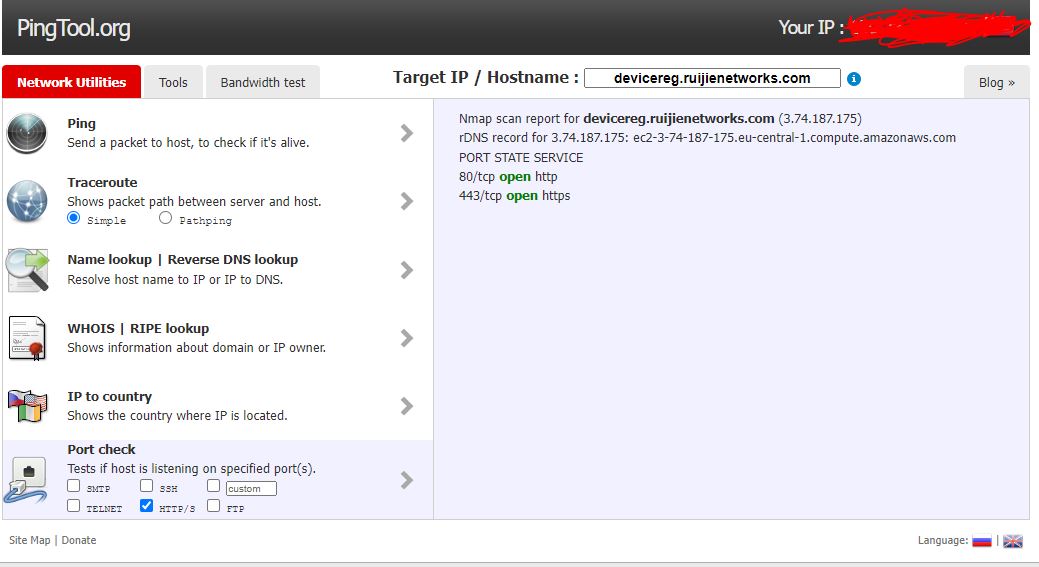The image size is (1039, 567).
Task: Uncheck the HTTP/S port checkbox
Action: (147, 506)
